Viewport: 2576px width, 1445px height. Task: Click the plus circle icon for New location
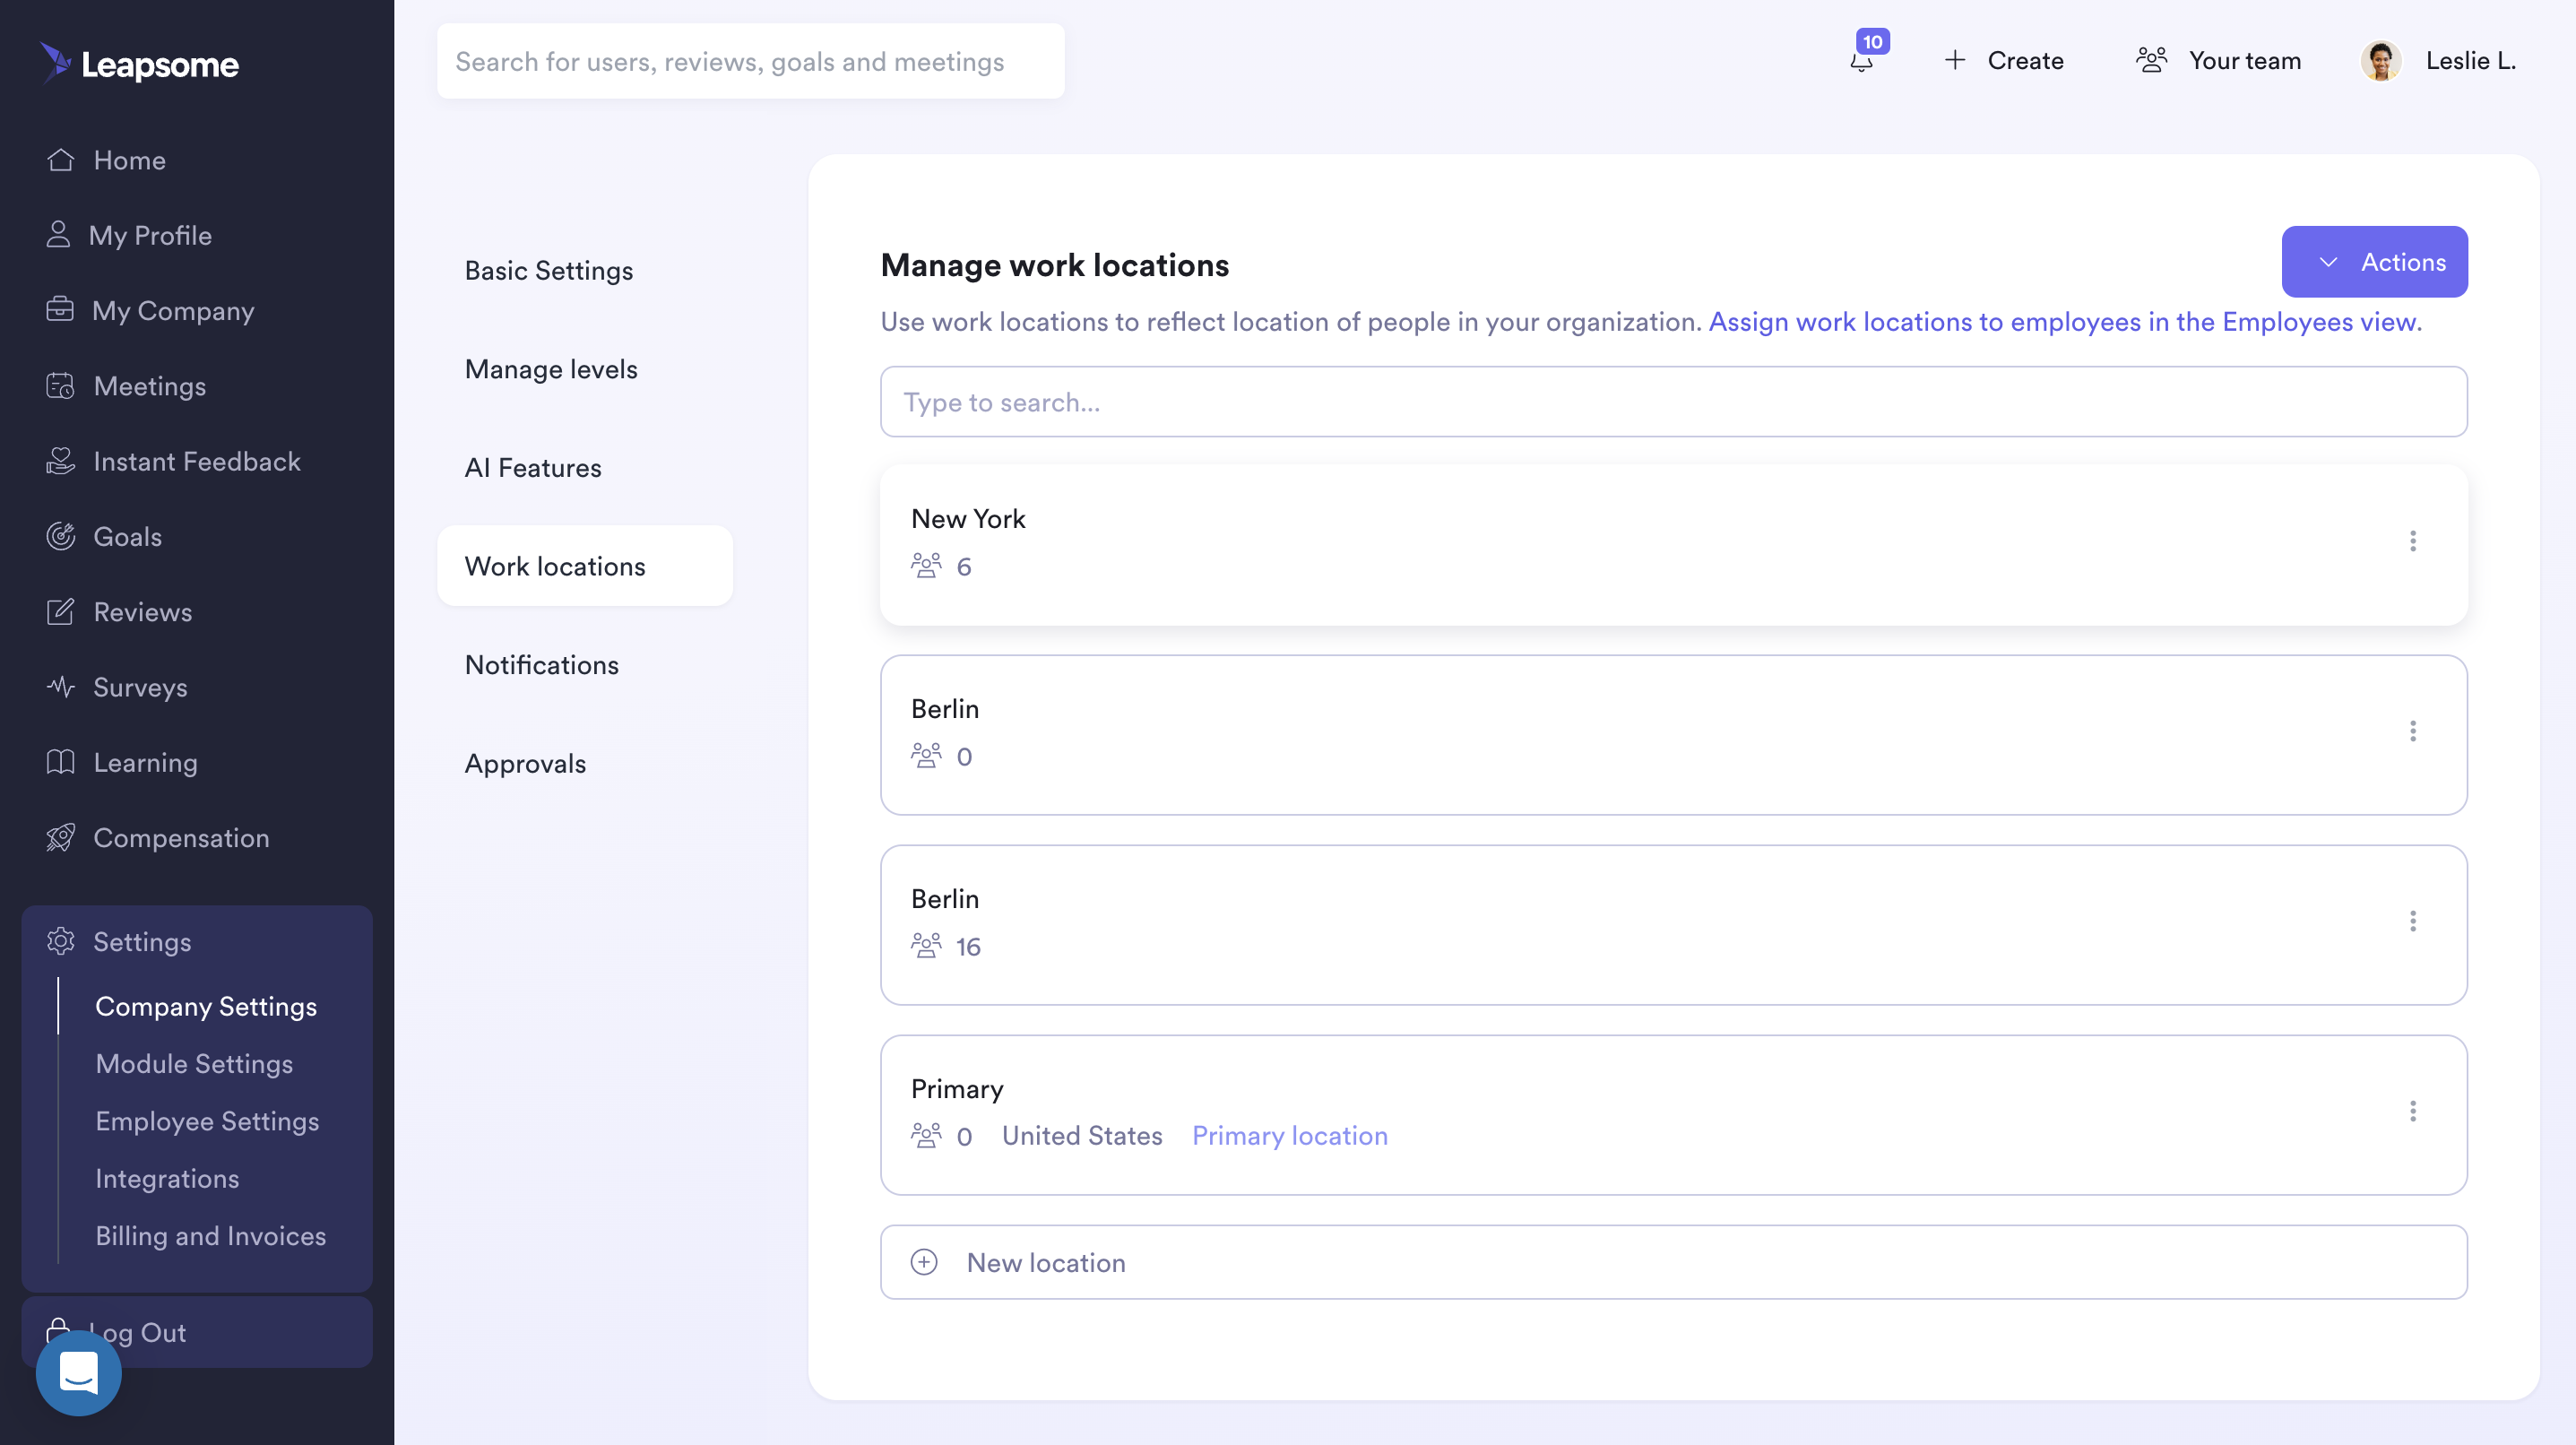point(924,1262)
